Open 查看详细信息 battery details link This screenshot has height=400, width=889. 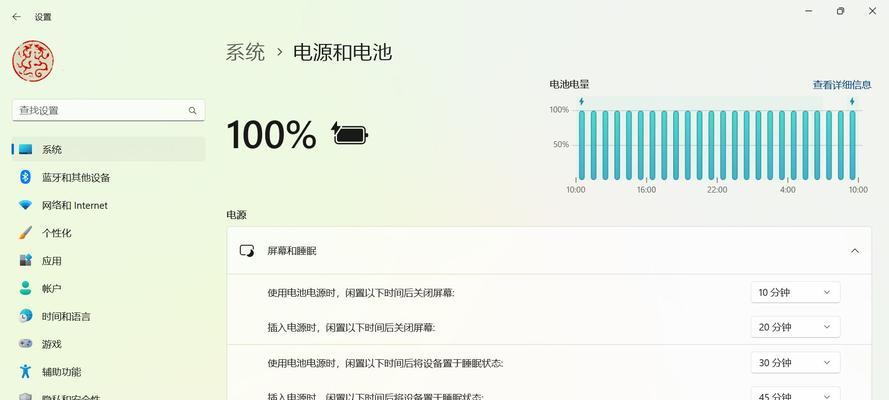pyautogui.click(x=842, y=85)
